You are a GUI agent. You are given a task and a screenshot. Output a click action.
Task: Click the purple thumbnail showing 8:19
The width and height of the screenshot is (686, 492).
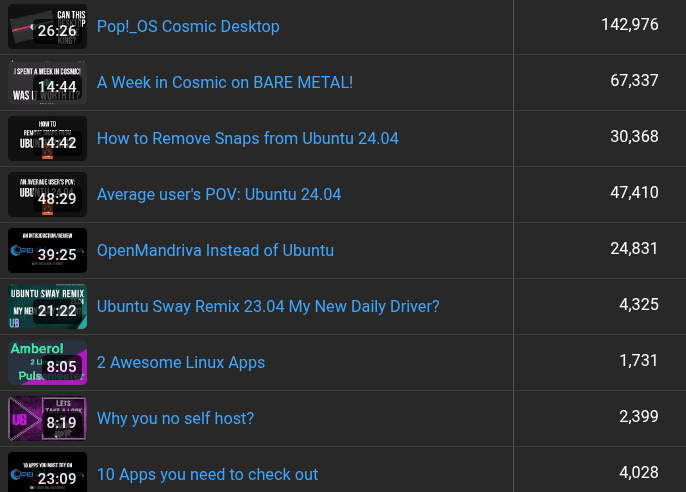pyautogui.click(x=47, y=418)
